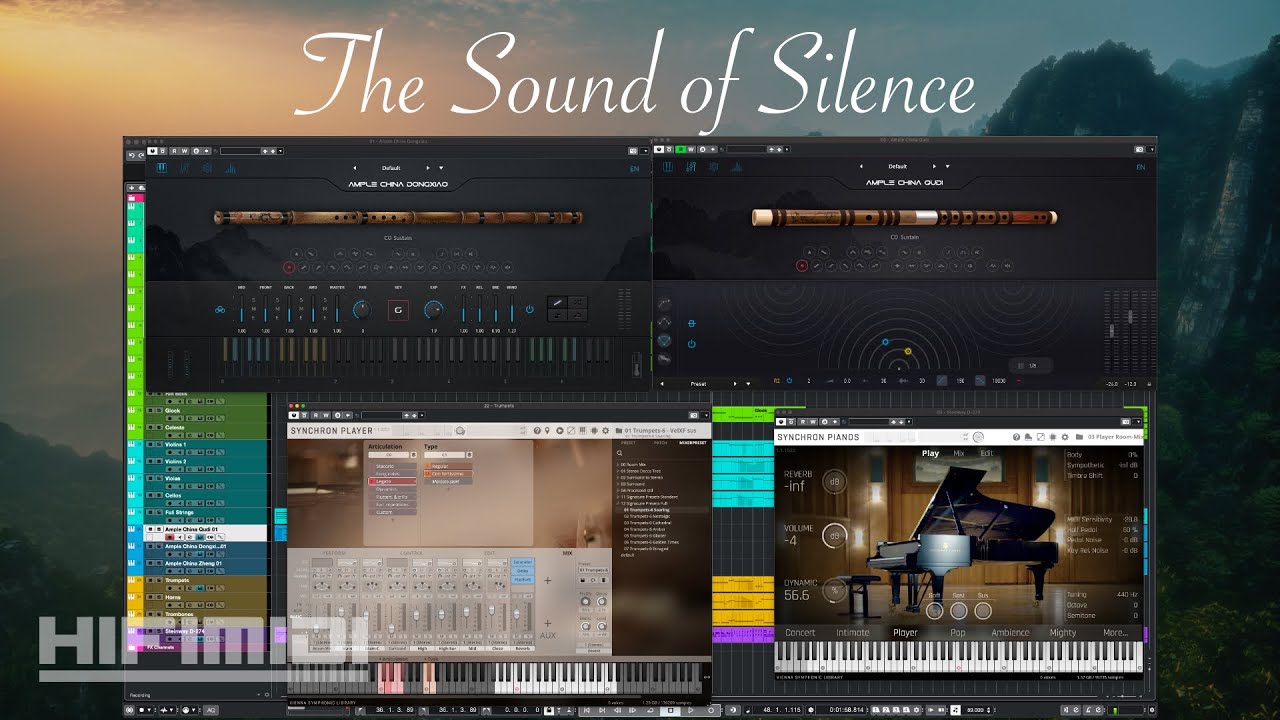Click the Volume dB knob in Synchron Pianos
The width and height of the screenshot is (1280, 720).
(833, 536)
